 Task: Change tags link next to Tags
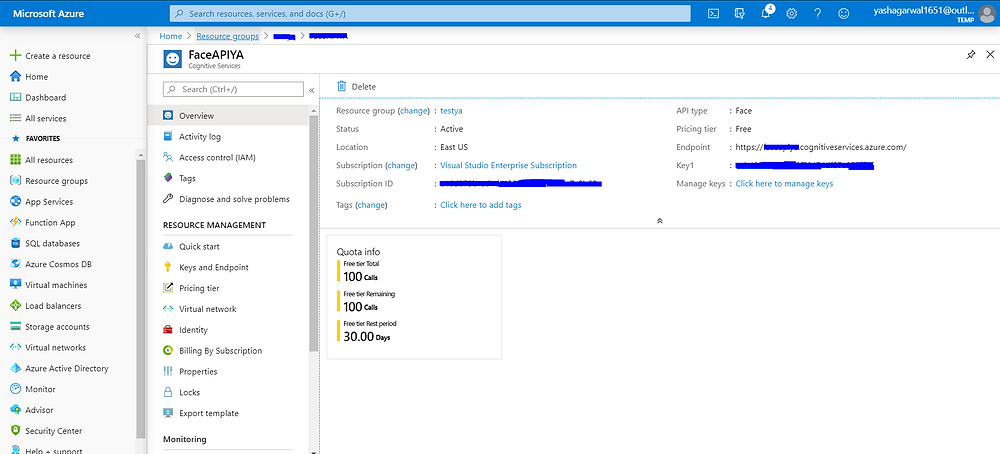click(371, 205)
